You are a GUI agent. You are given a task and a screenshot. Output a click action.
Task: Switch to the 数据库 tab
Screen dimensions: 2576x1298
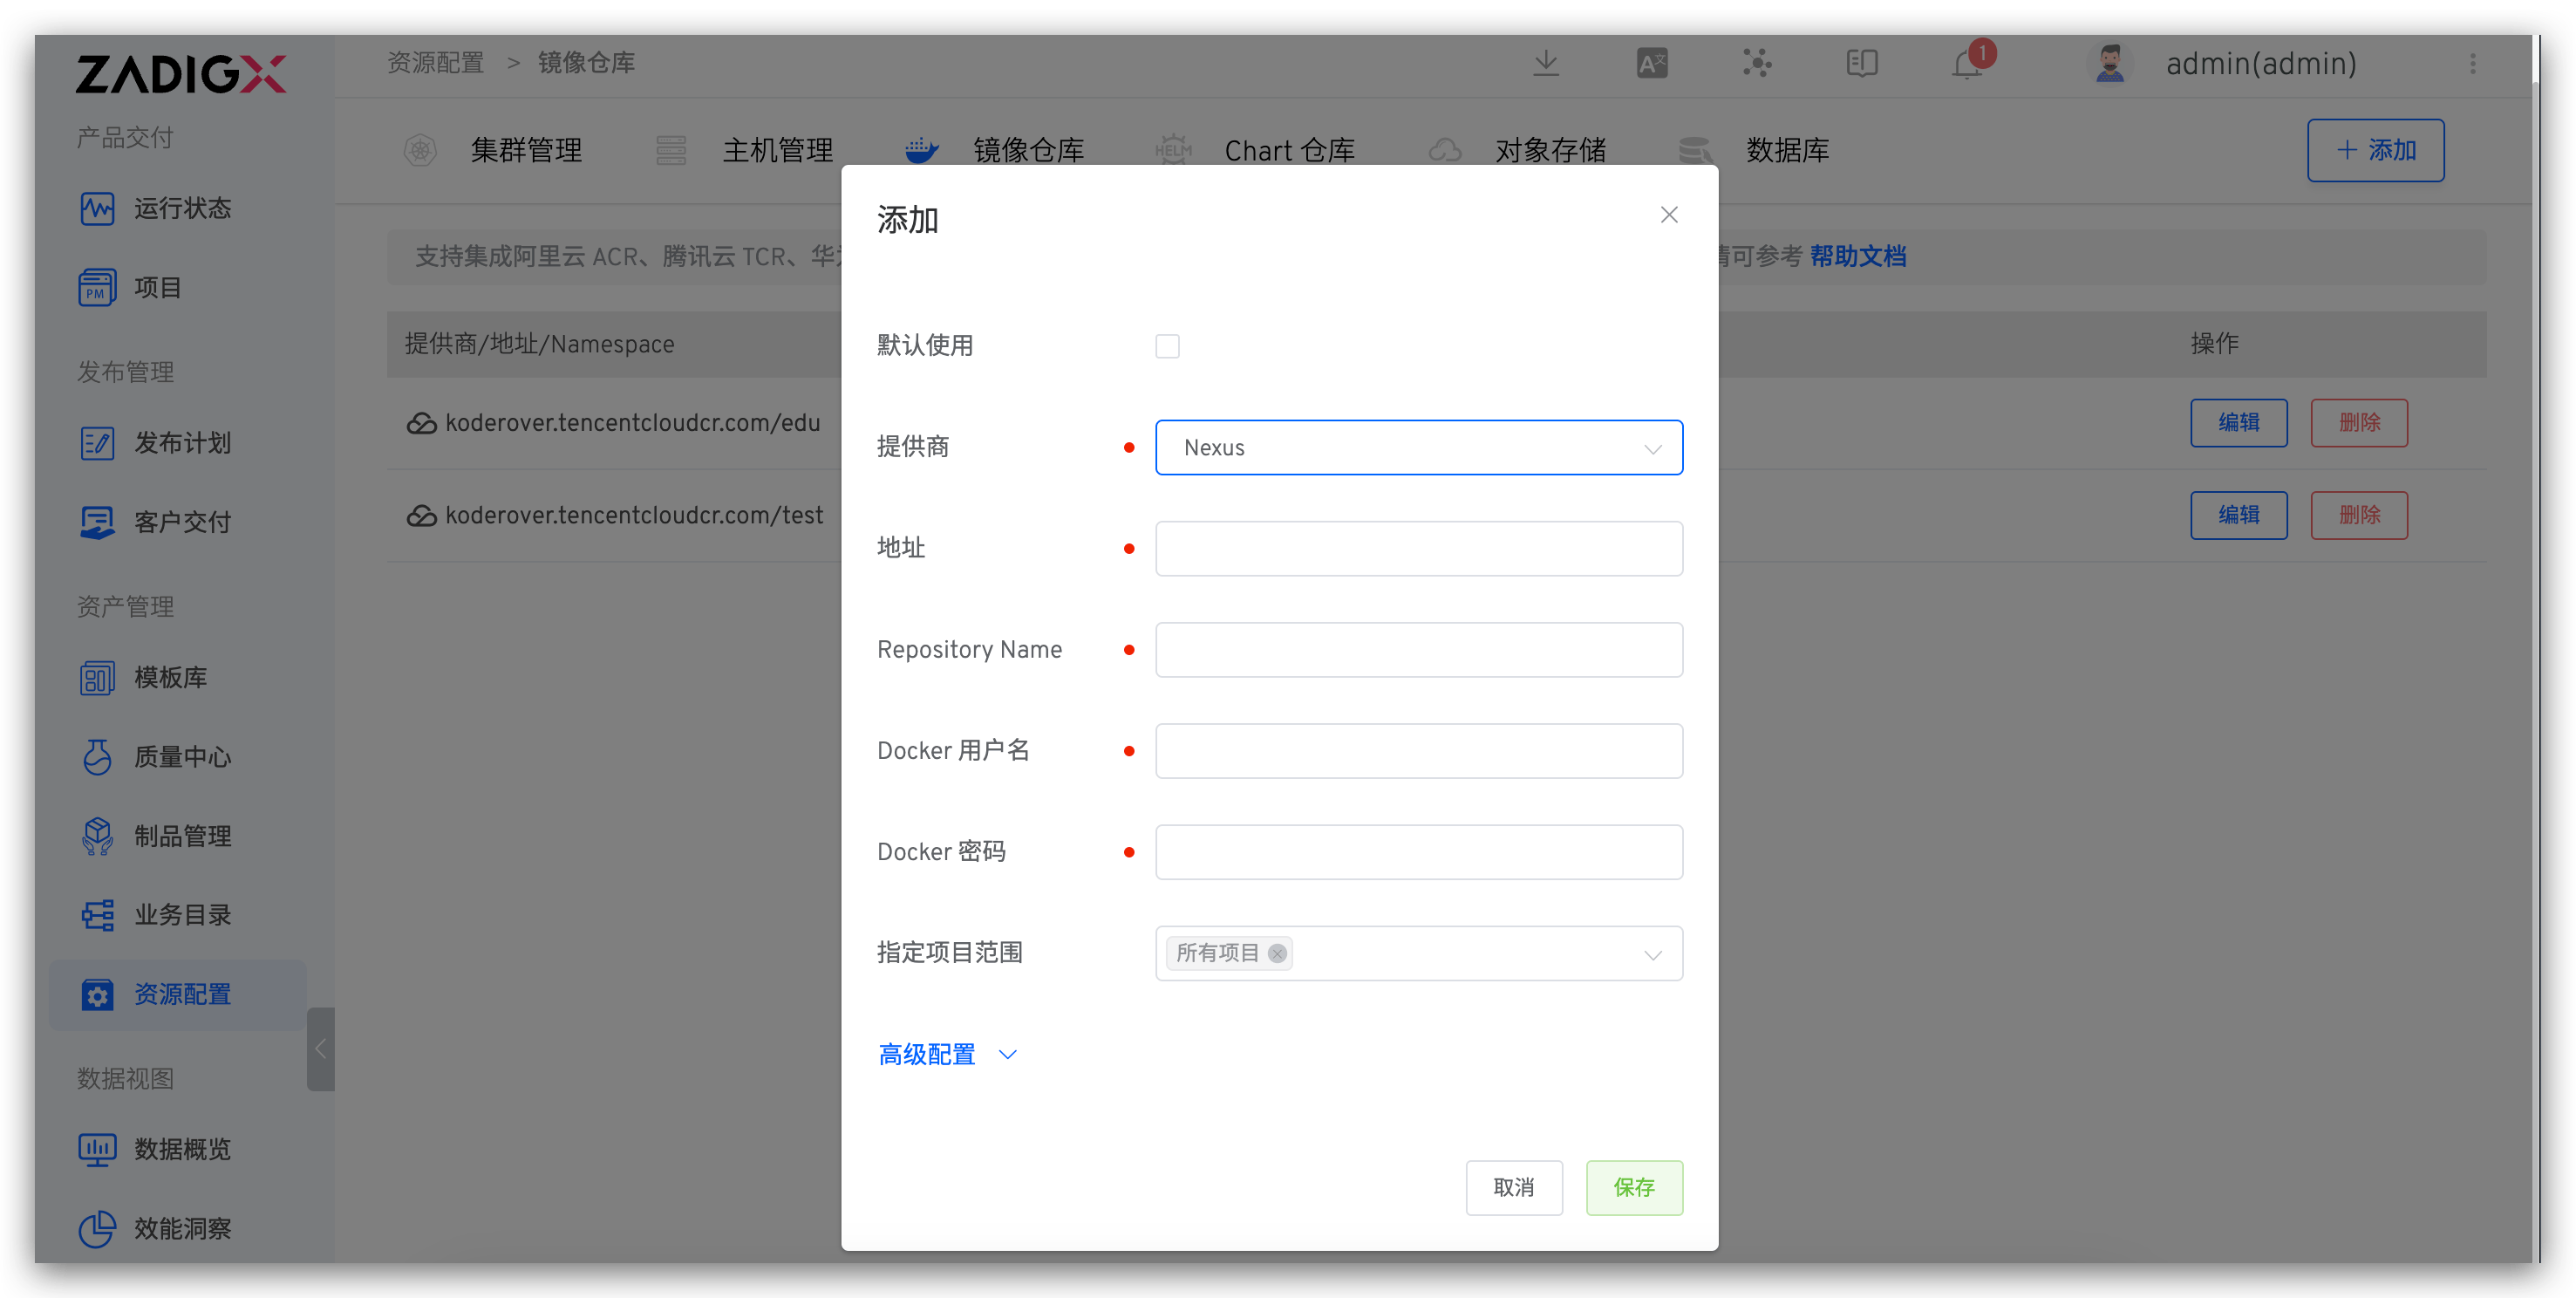click(1786, 151)
